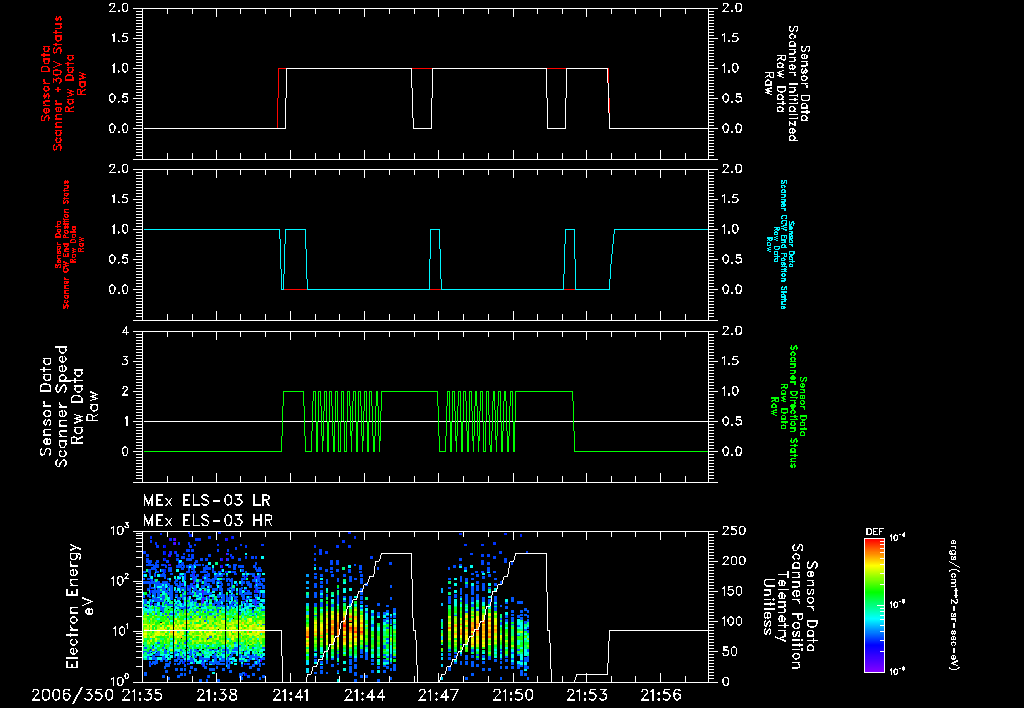Image resolution: width=1024 pixels, height=708 pixels.
Task: Click the 200 scanner position tick
Action: tap(732, 561)
